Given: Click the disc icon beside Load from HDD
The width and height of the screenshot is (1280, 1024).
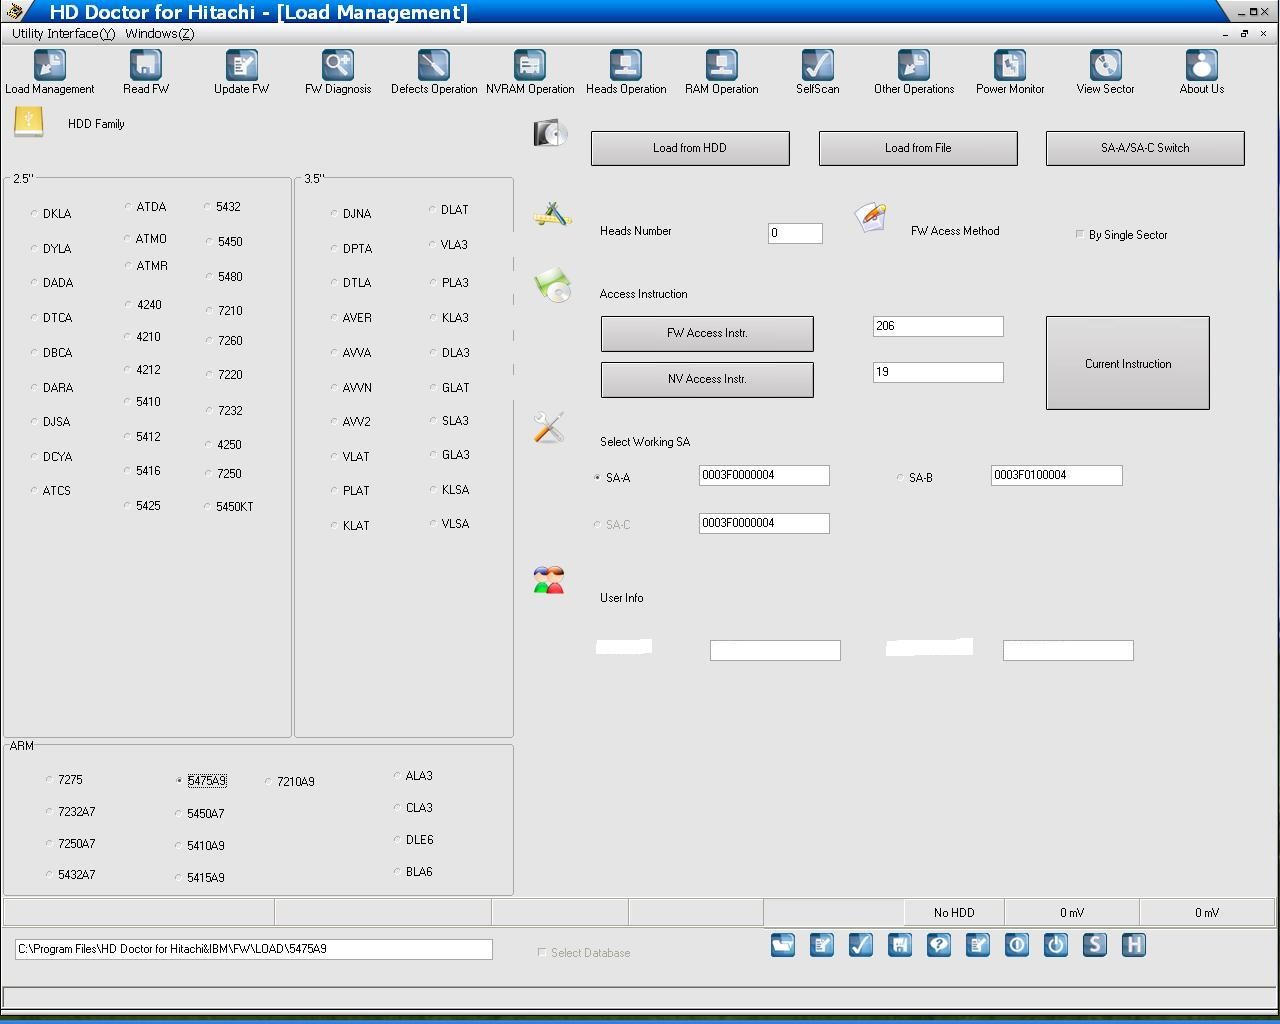Looking at the screenshot, I should [550, 133].
